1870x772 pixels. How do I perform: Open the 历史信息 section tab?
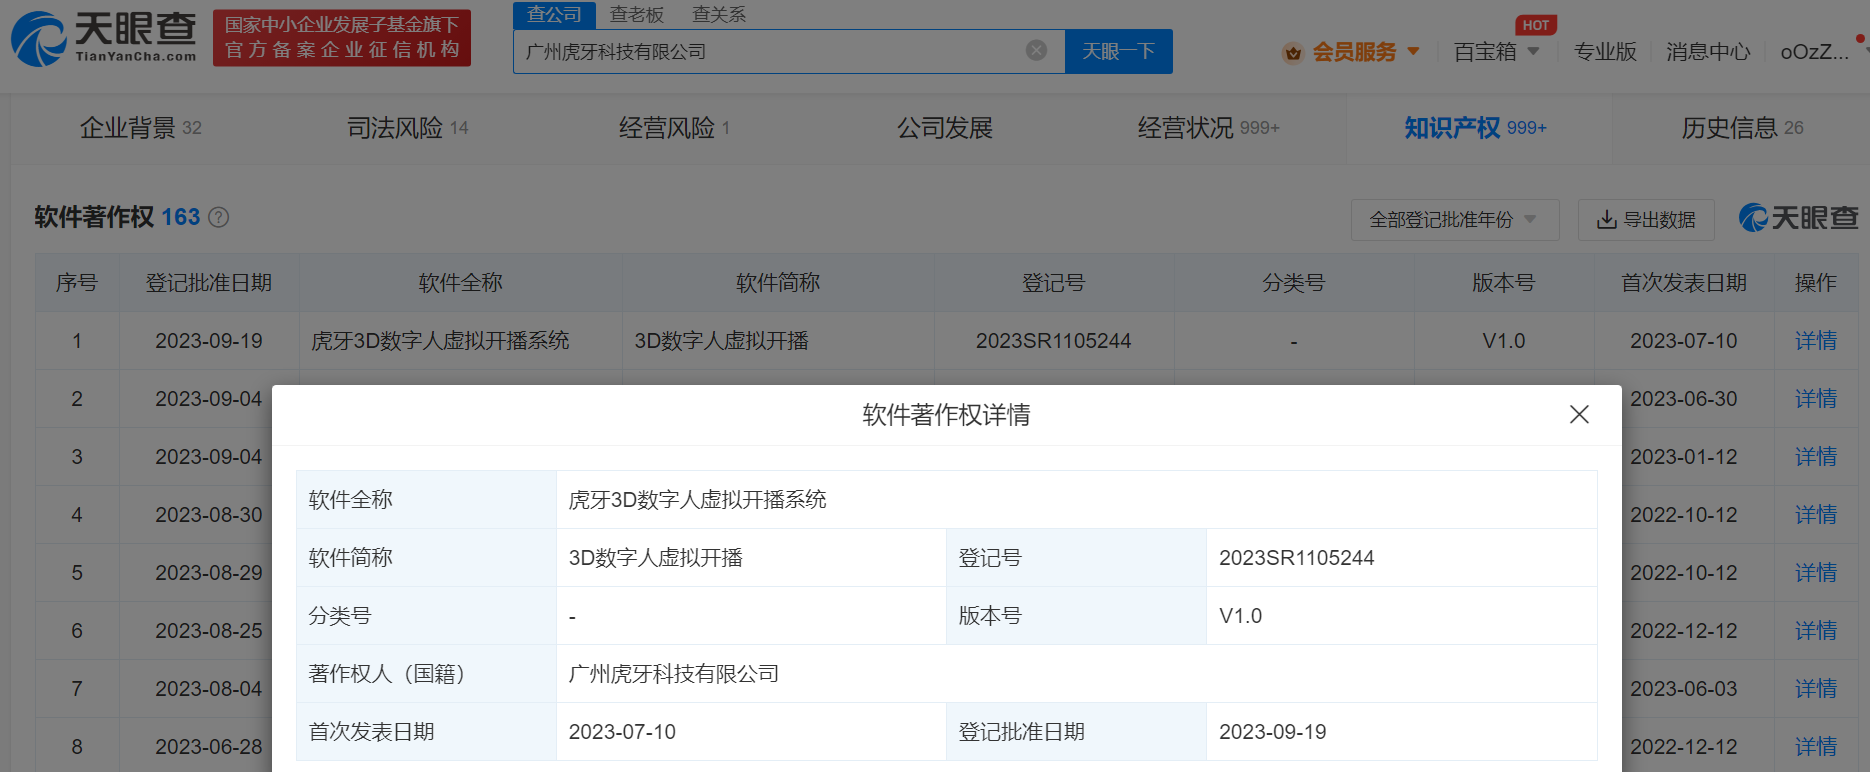(x=1742, y=128)
